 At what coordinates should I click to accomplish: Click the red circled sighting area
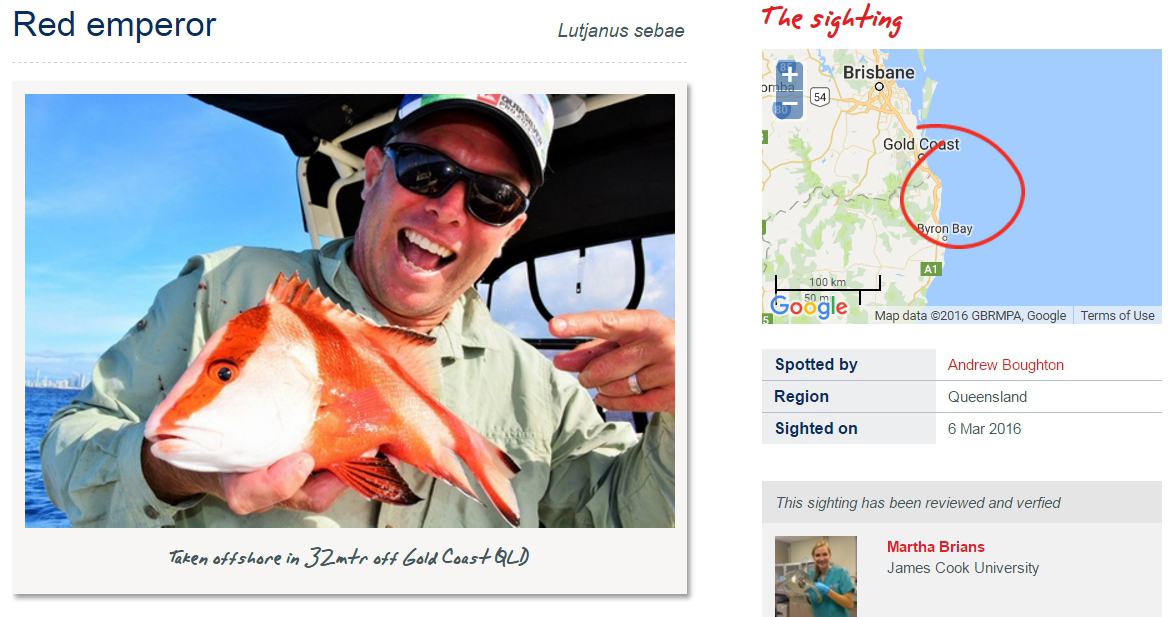pos(962,185)
